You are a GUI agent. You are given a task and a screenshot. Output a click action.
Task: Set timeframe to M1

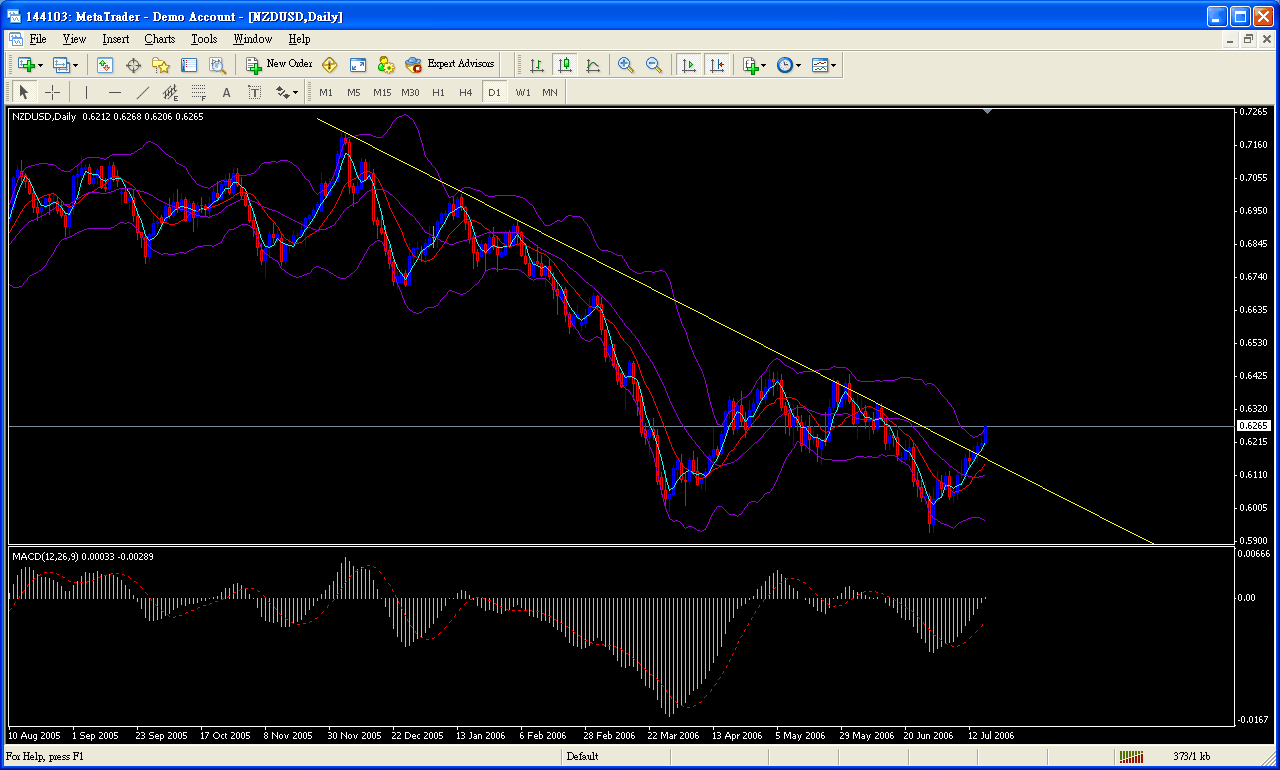(326, 92)
